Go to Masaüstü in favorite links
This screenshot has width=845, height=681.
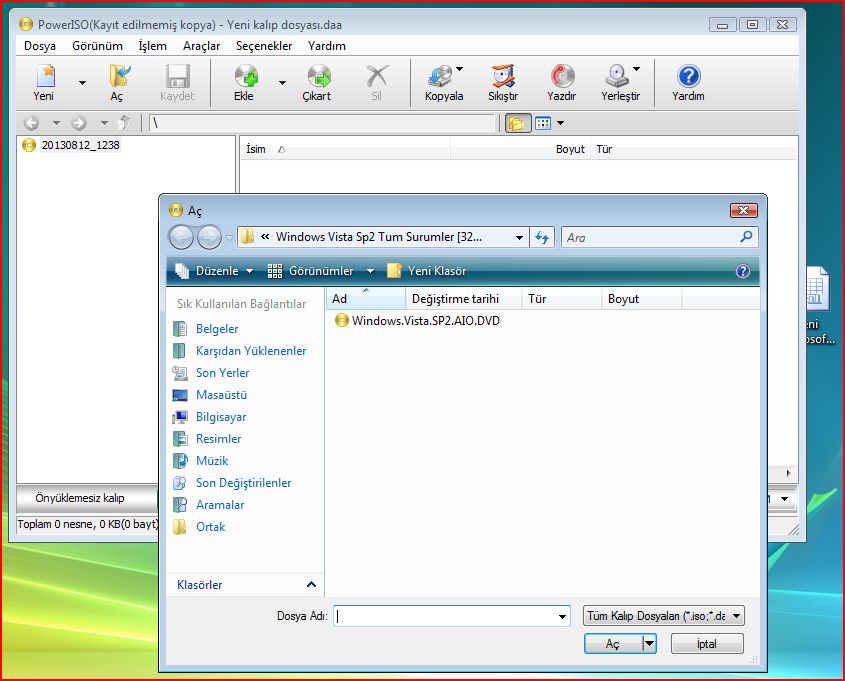221,395
